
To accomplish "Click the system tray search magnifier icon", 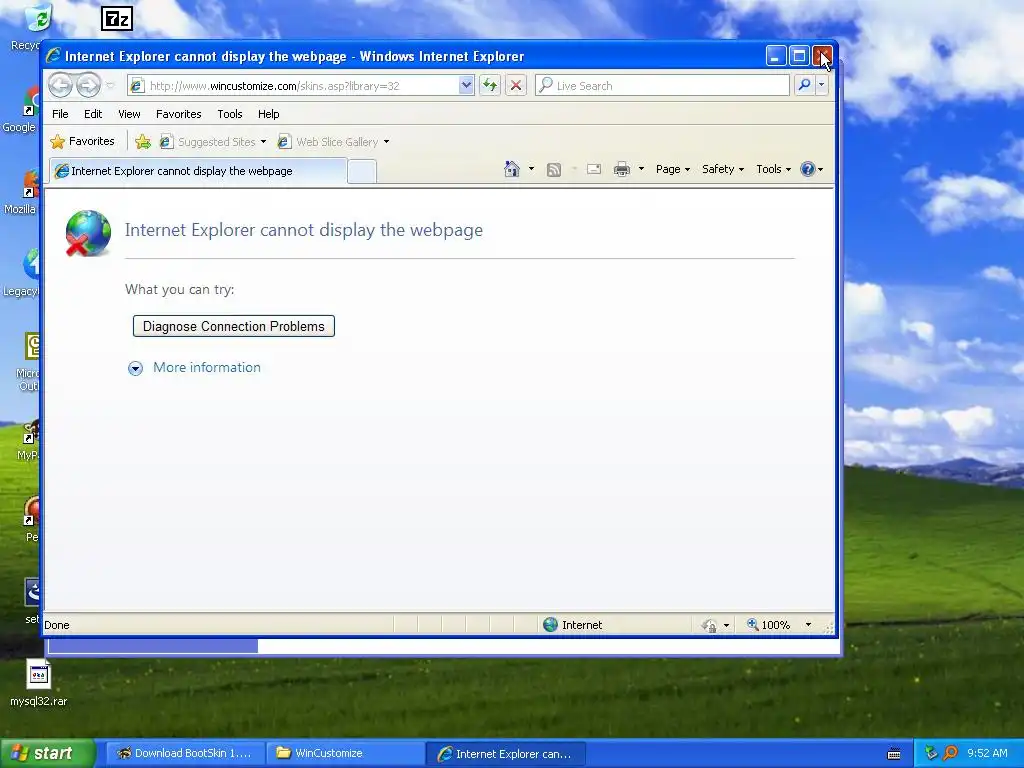I will [950, 754].
